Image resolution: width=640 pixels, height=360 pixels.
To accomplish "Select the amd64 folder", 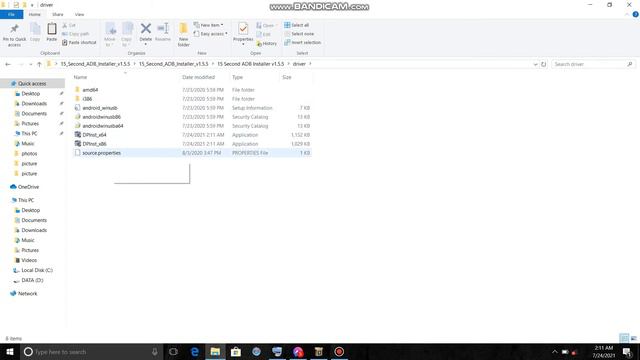I will pyautogui.click(x=90, y=90).
